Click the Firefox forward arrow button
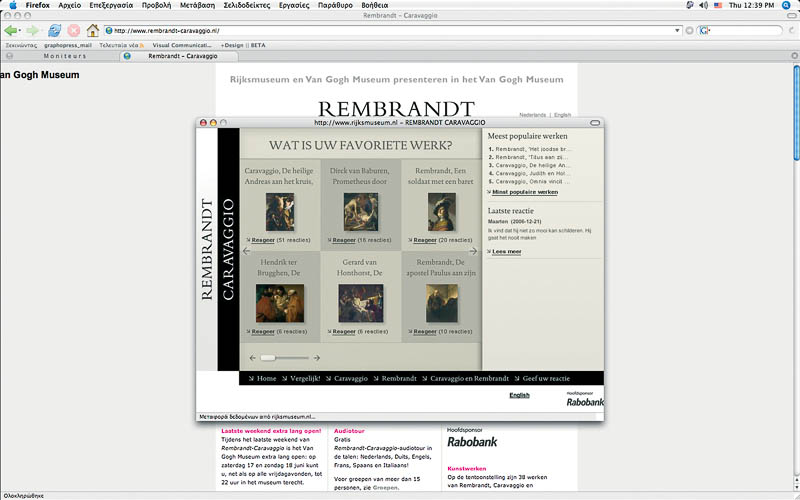The height and width of the screenshot is (500, 800). point(32,31)
